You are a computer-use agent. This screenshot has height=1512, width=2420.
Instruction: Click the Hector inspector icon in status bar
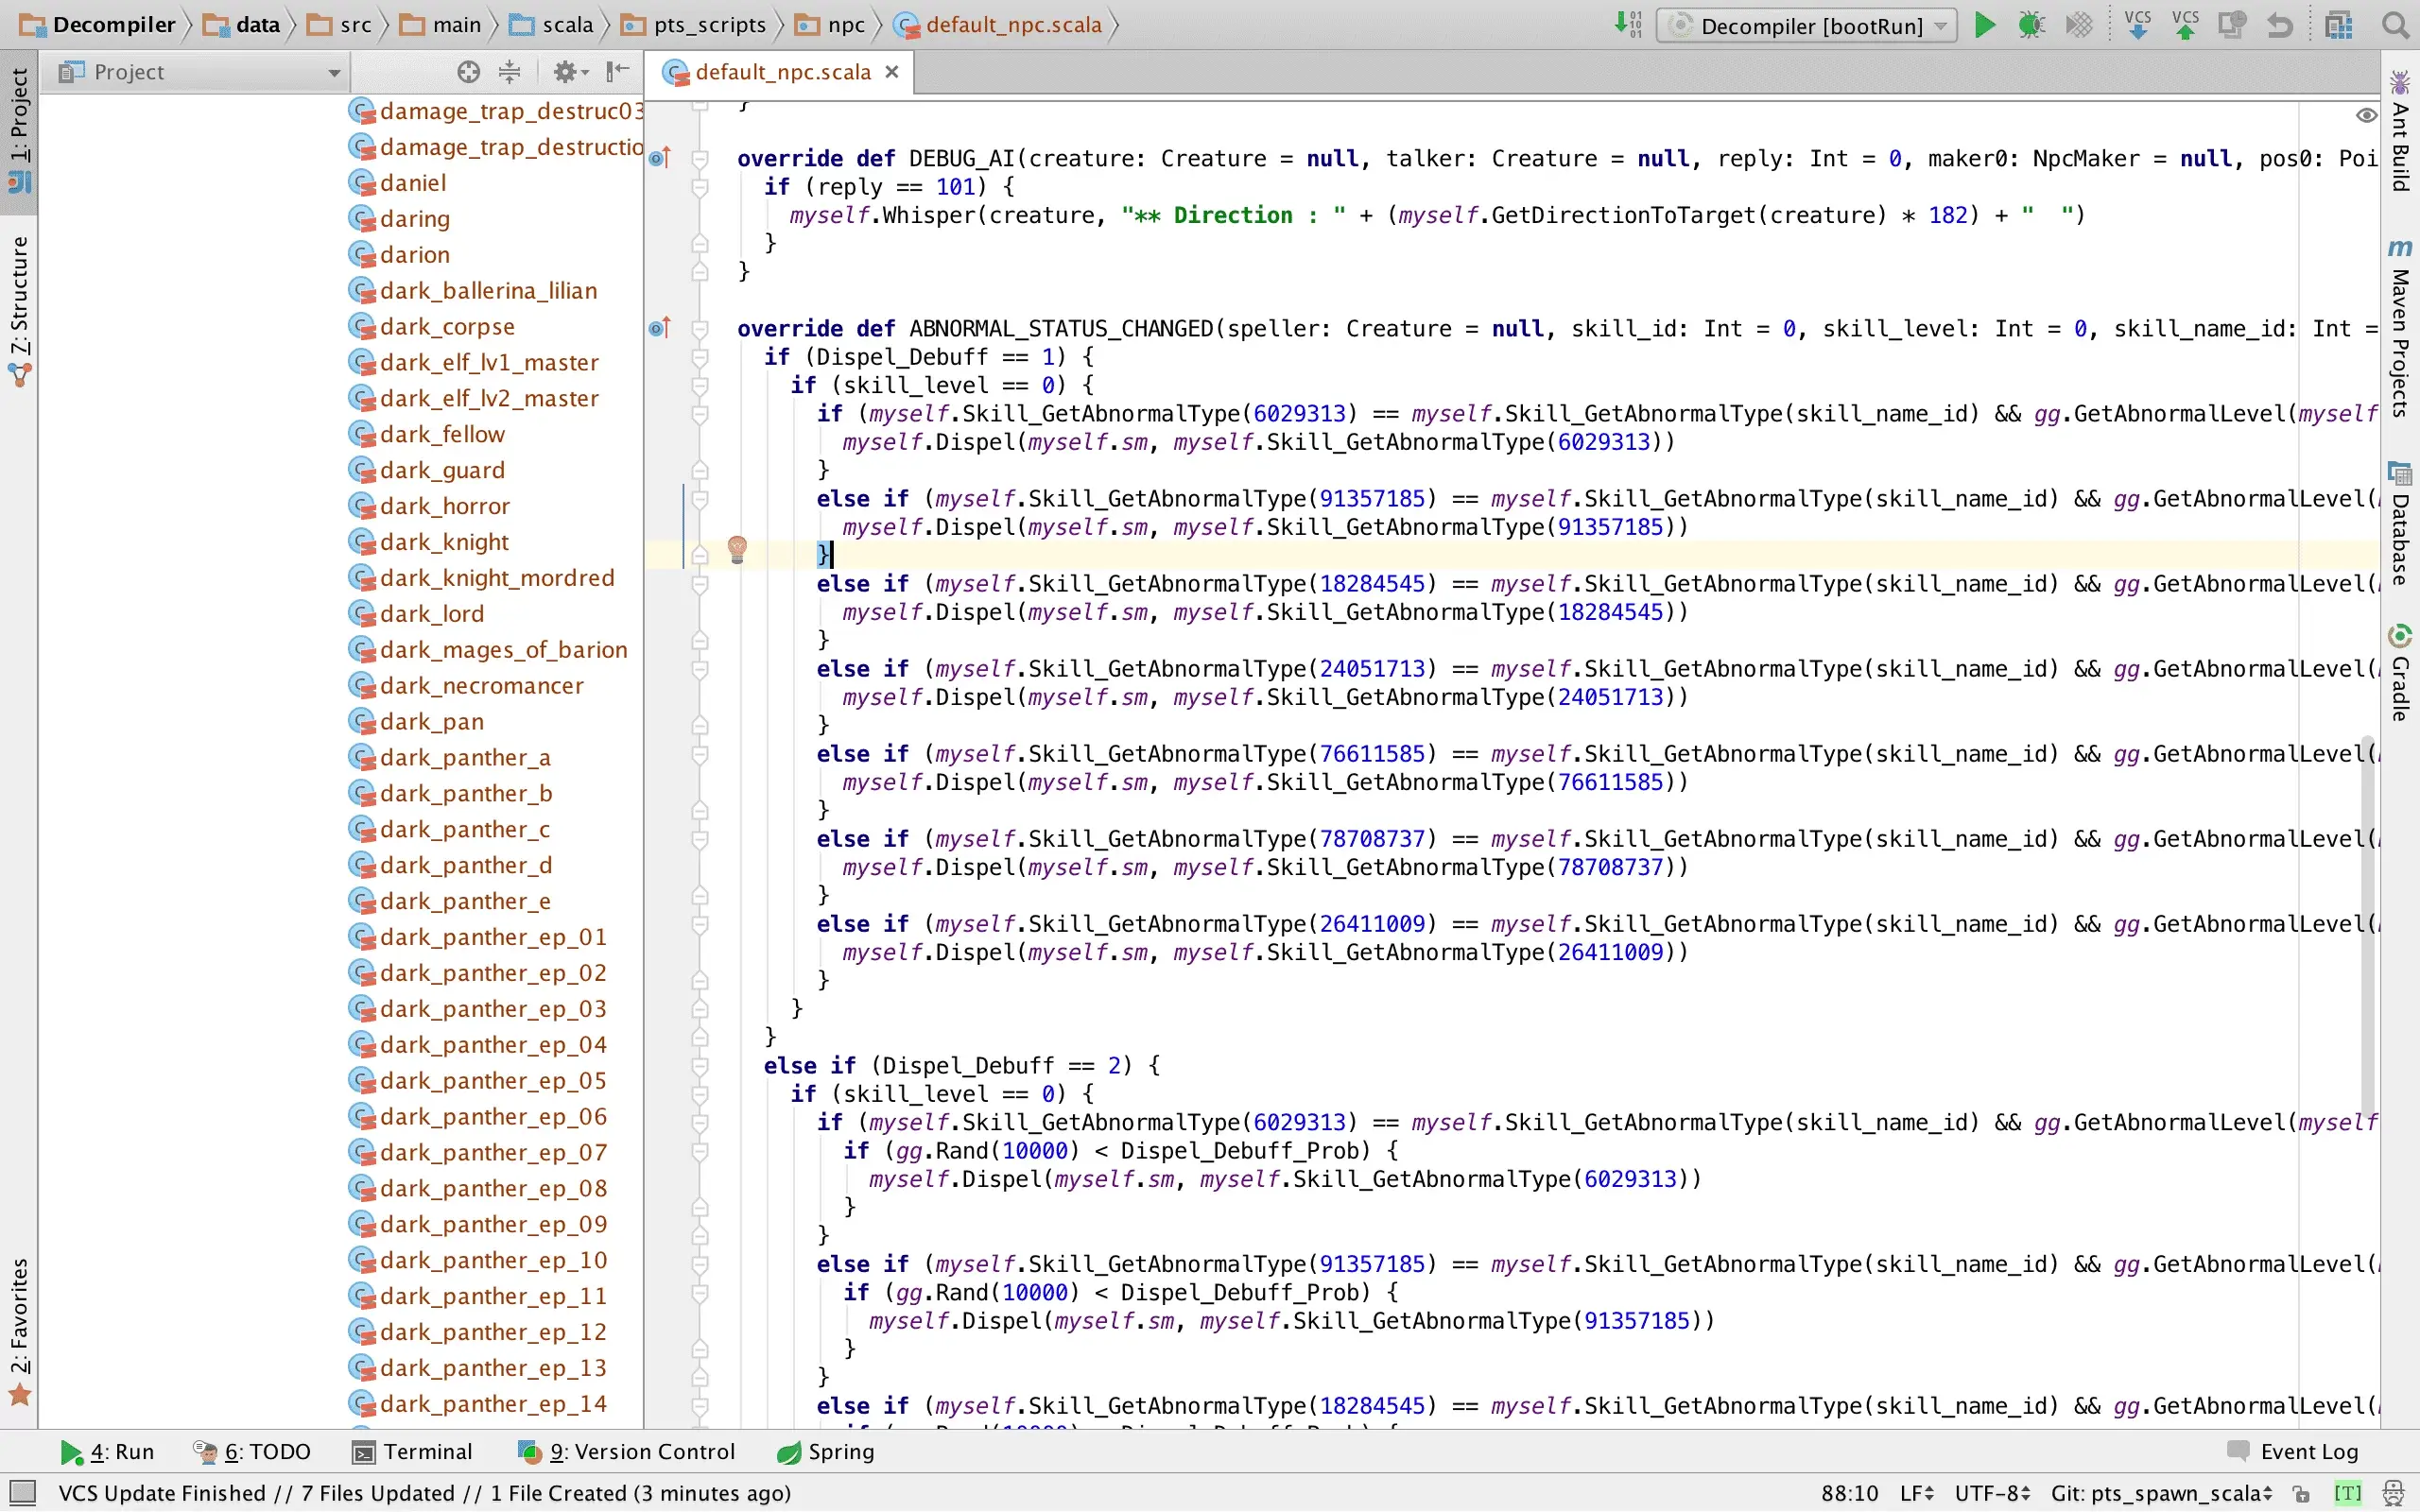pos(2393,1493)
